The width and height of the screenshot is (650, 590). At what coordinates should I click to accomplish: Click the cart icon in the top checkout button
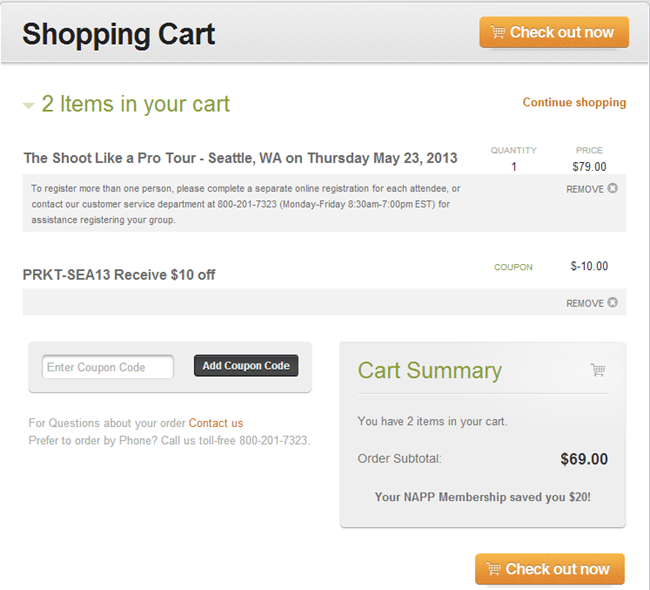[x=496, y=32]
